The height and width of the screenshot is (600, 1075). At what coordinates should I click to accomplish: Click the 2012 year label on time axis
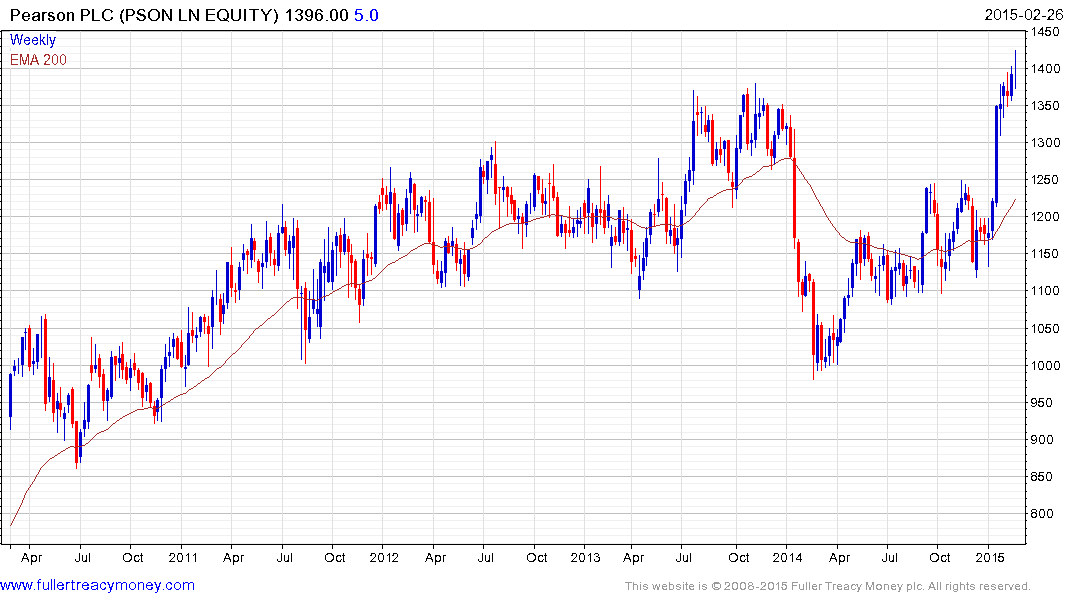pos(384,557)
